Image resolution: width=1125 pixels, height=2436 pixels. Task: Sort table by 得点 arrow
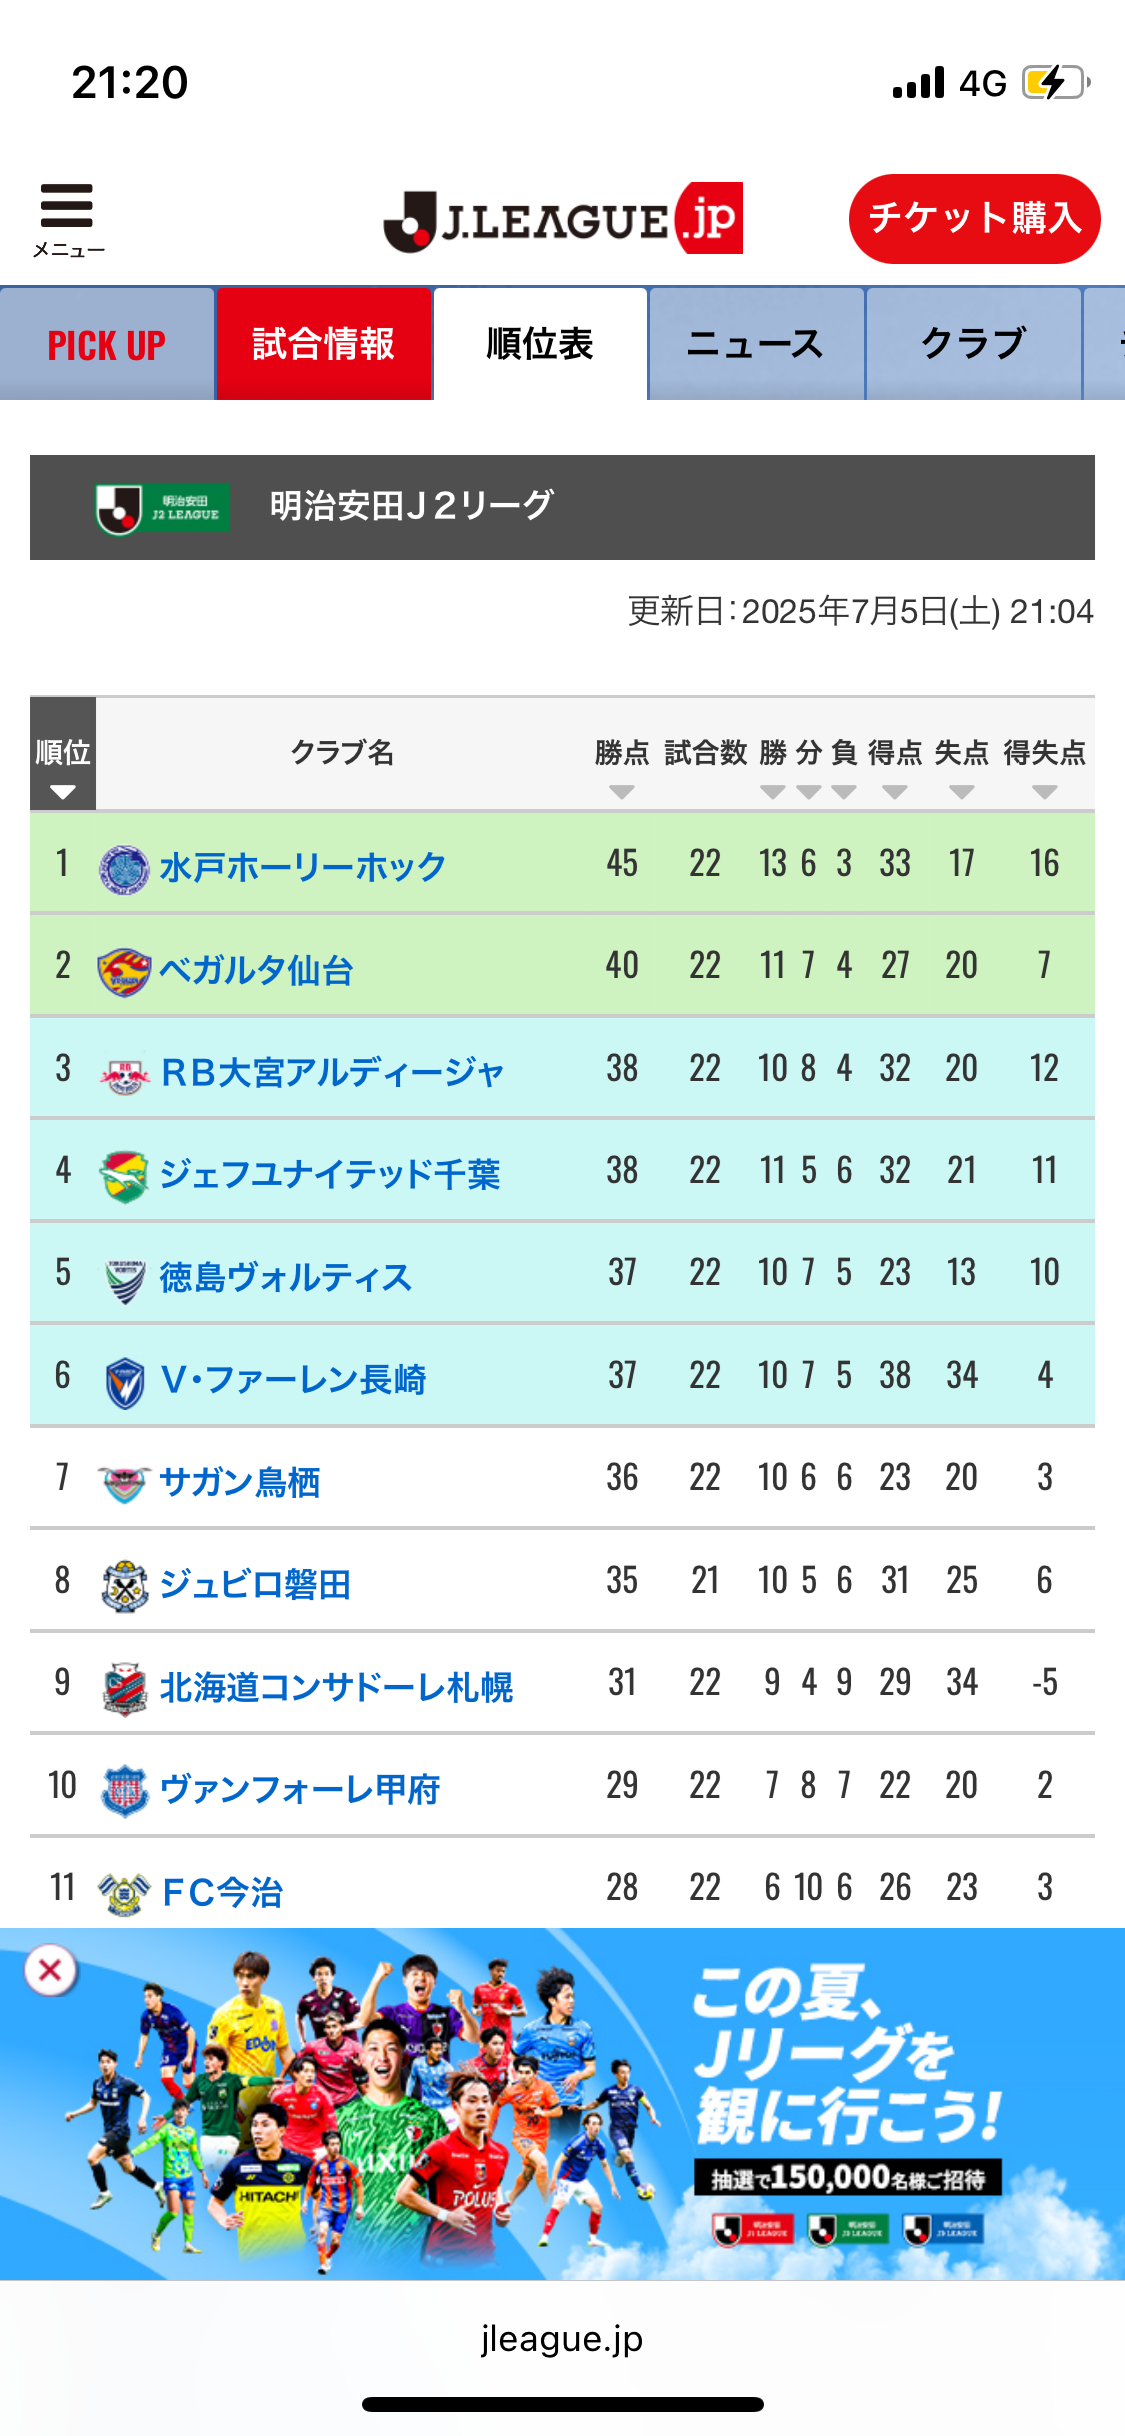[x=895, y=792]
